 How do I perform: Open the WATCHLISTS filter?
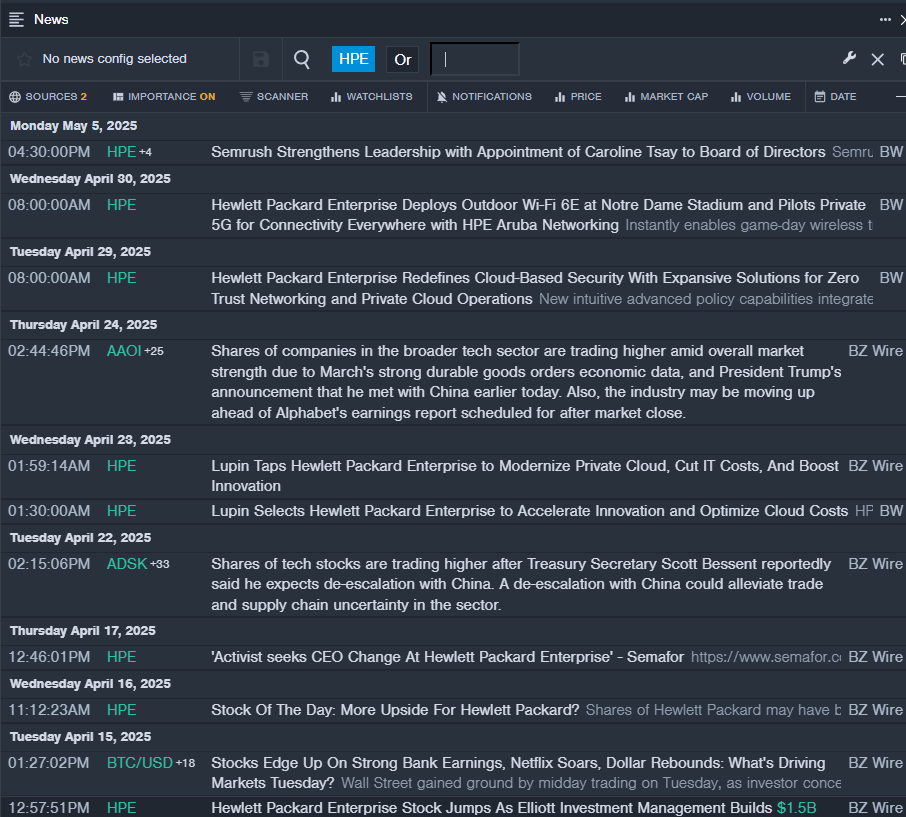coord(372,97)
